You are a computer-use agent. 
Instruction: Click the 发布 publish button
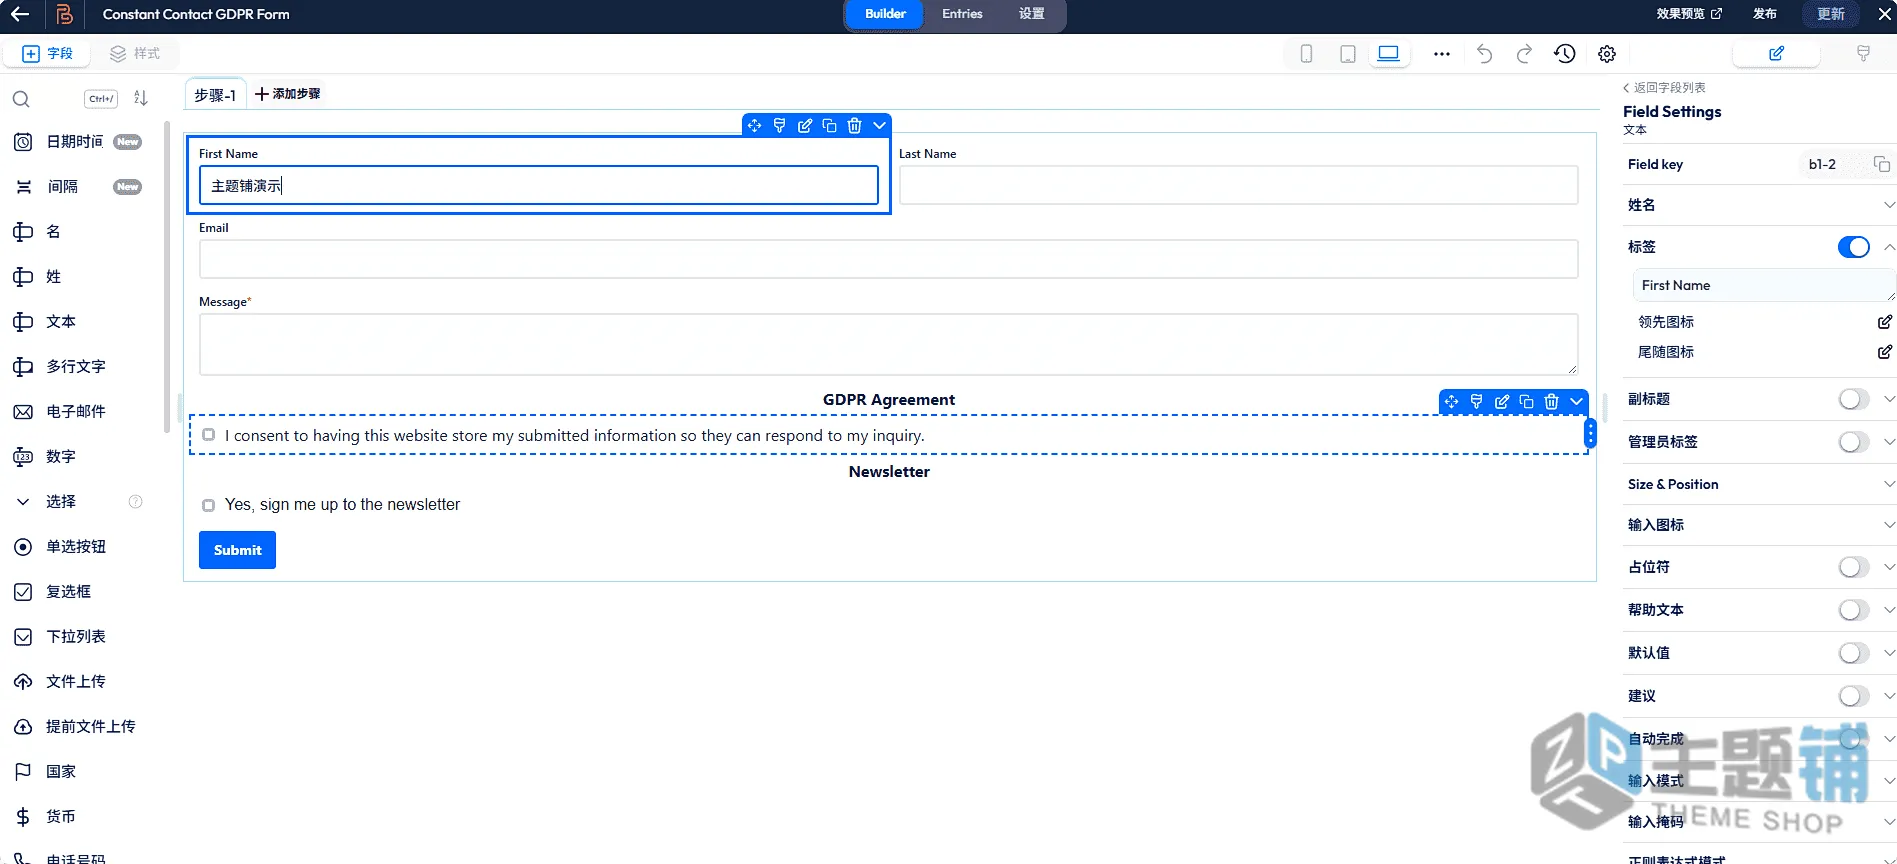pos(1765,14)
